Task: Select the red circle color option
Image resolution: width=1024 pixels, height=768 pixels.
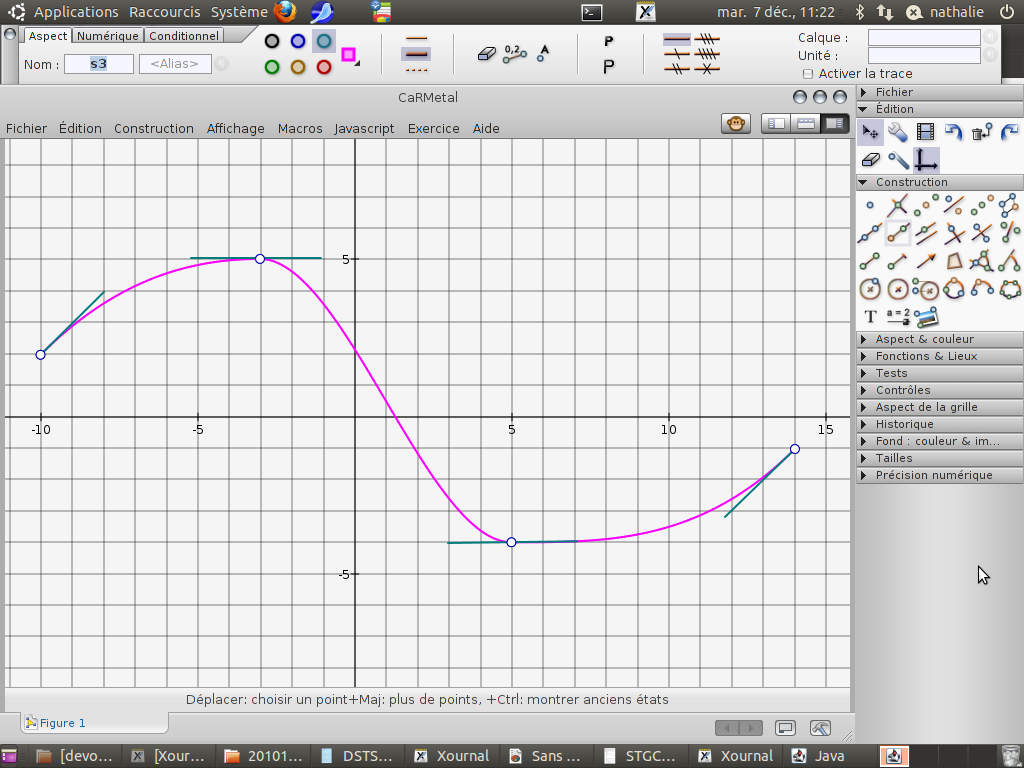Action: (324, 67)
